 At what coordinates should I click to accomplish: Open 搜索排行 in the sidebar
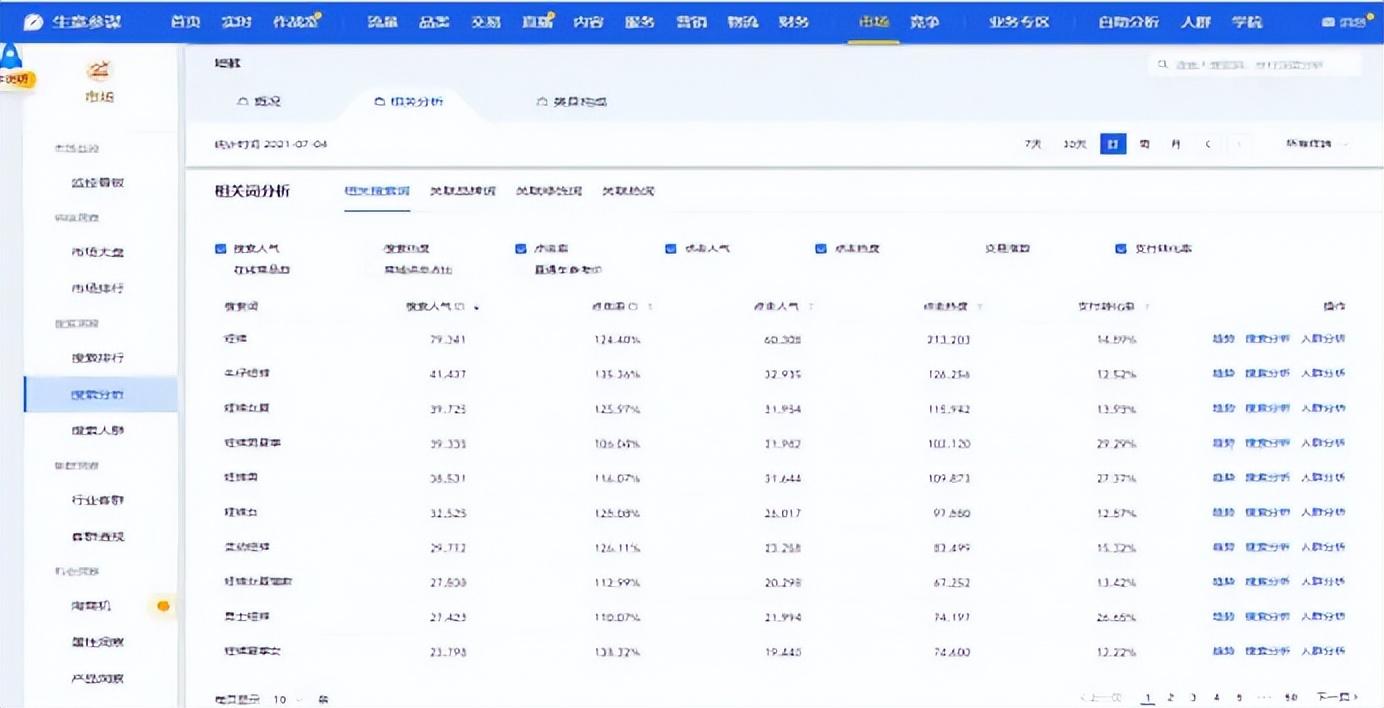pos(98,357)
